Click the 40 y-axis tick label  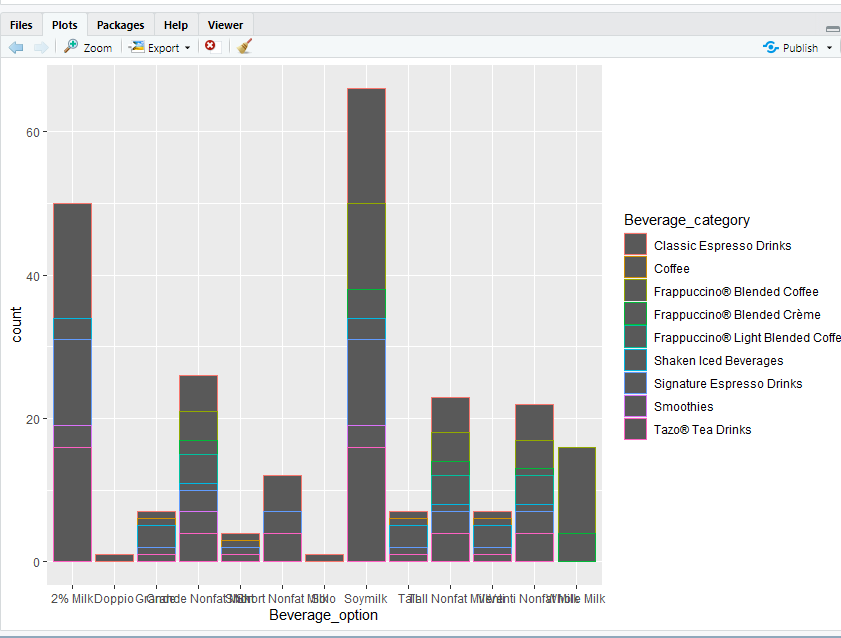pyautogui.click(x=33, y=276)
